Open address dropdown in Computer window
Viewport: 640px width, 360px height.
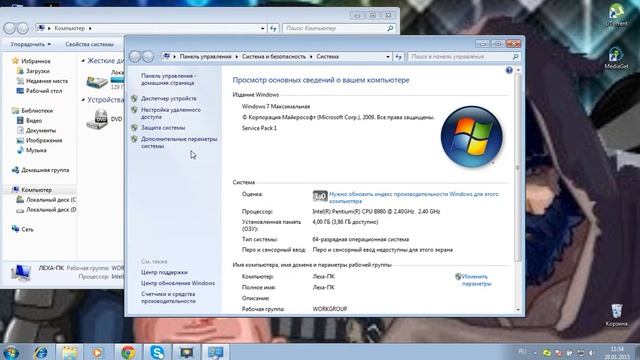tap(262, 28)
